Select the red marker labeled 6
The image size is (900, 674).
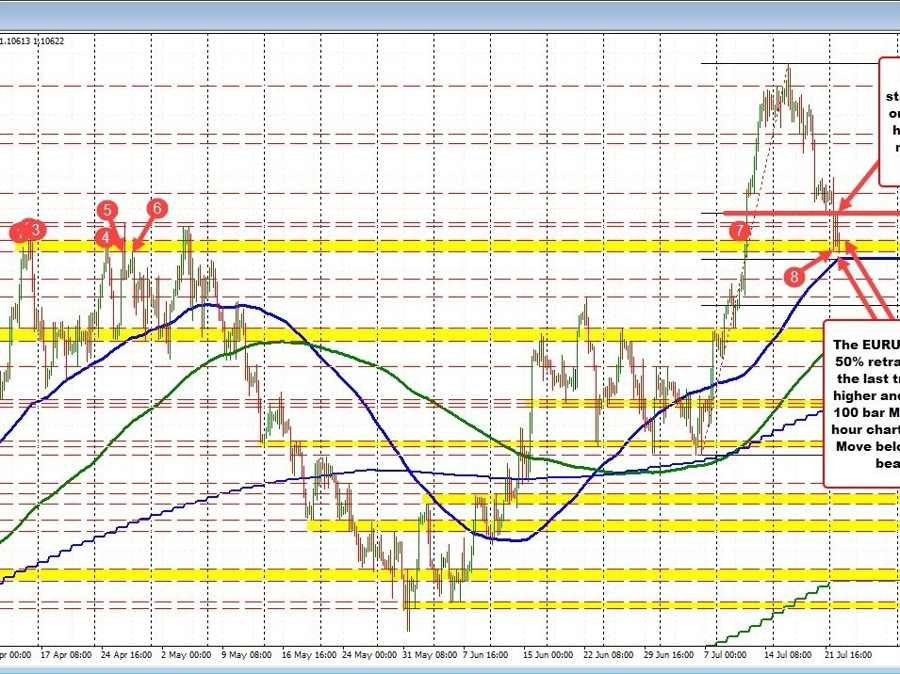coord(157,208)
